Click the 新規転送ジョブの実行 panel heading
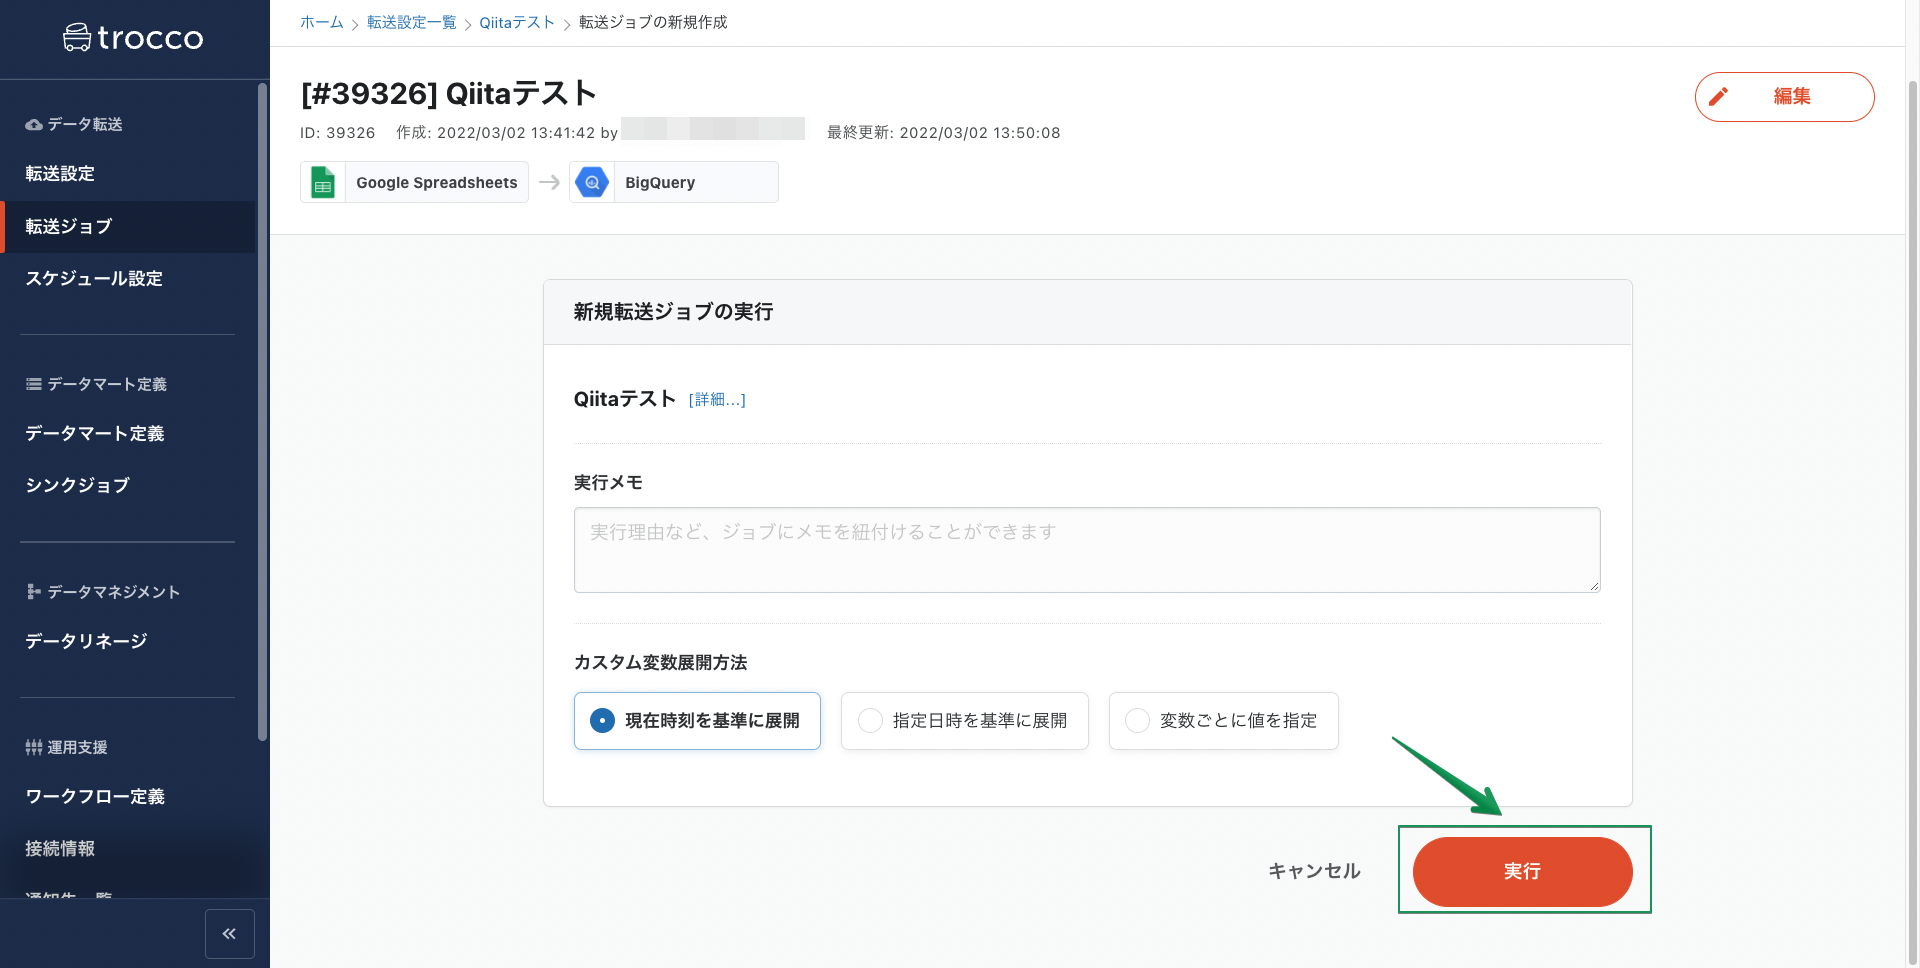Screen dimensions: 1920x968 tap(673, 312)
